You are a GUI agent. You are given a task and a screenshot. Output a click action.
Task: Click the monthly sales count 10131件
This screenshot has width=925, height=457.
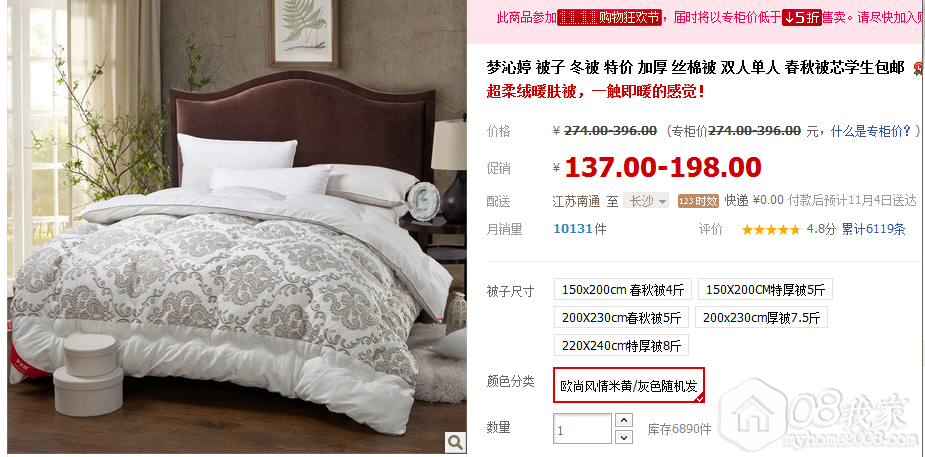click(x=579, y=229)
